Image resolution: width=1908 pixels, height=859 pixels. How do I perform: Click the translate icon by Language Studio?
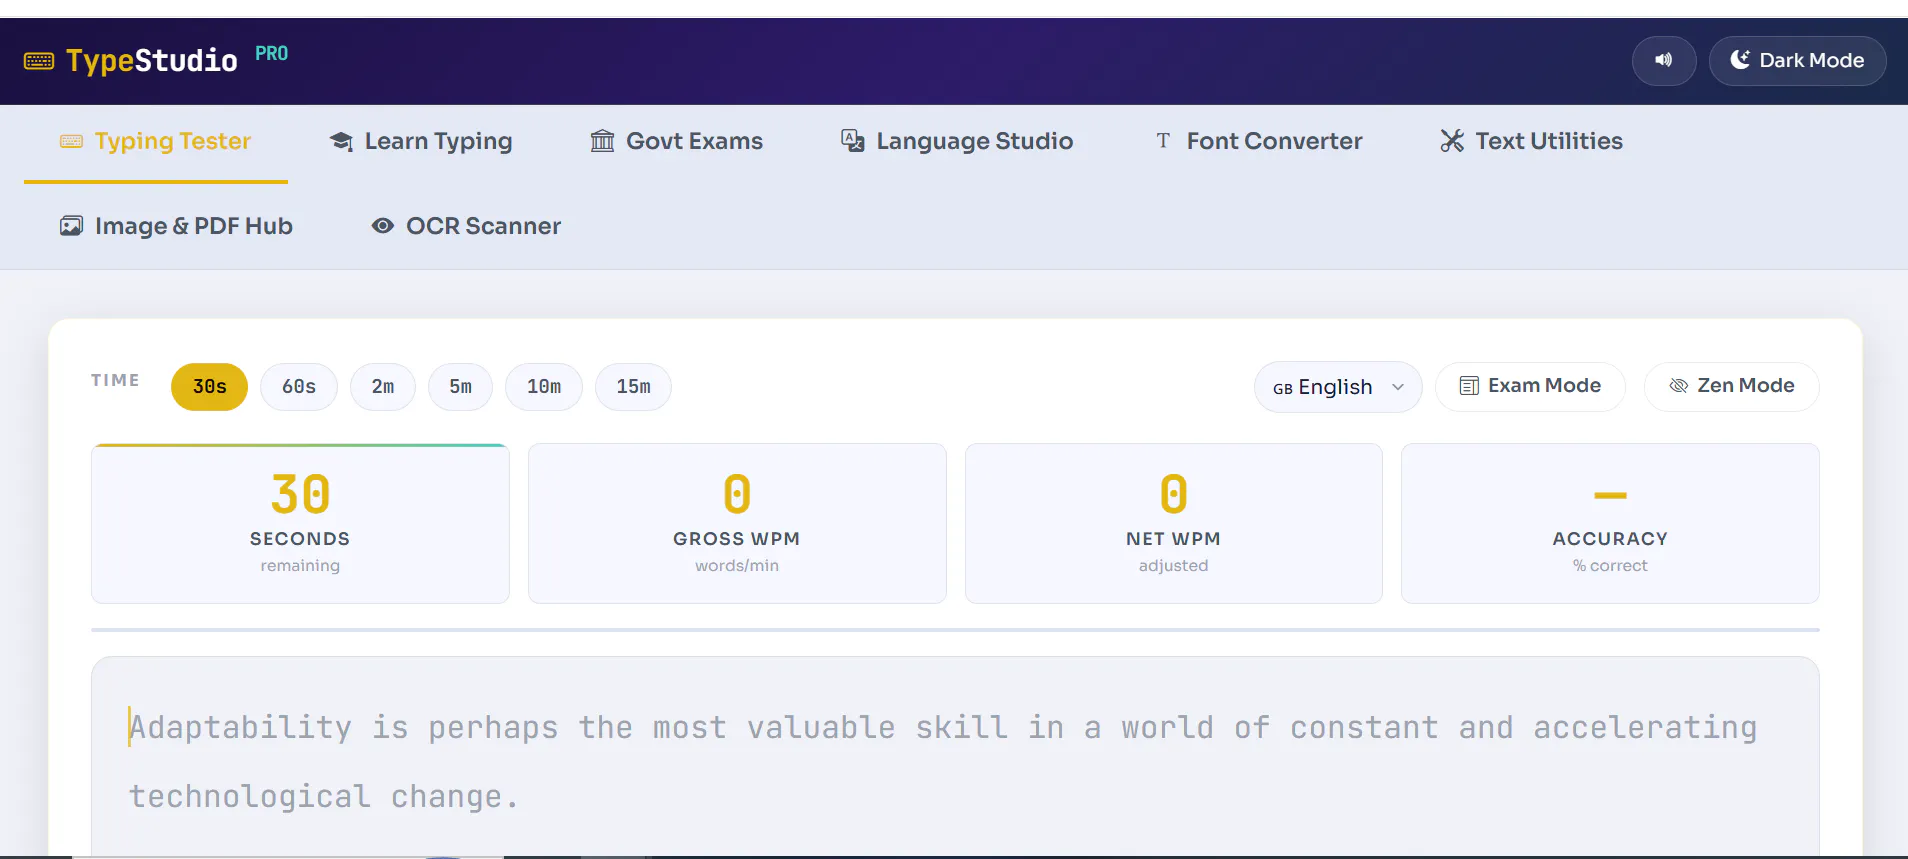tap(852, 141)
